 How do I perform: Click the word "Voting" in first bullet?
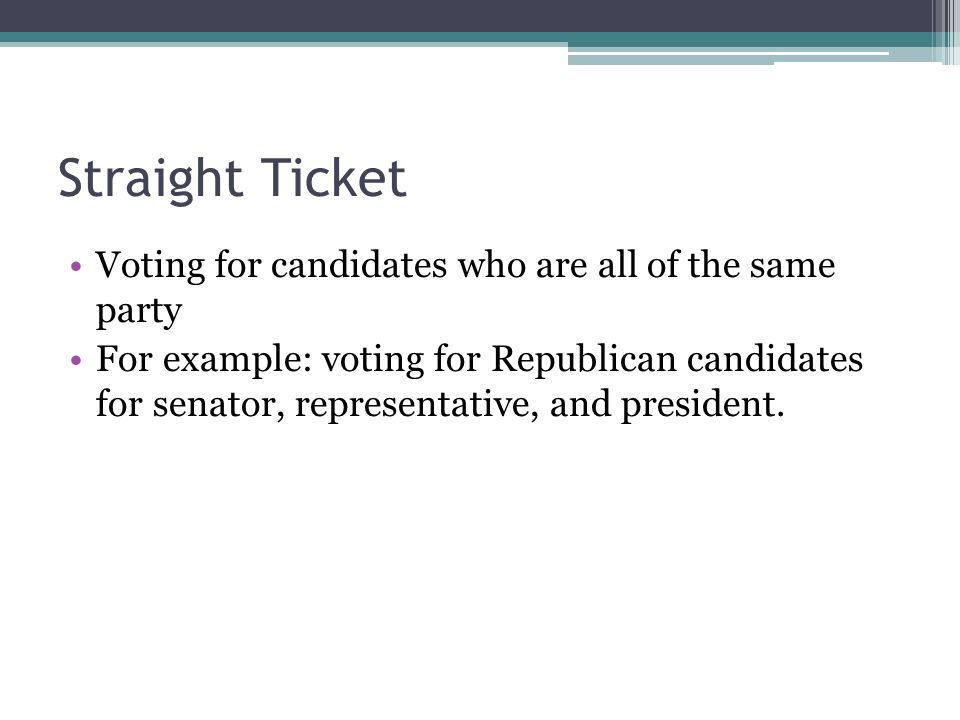click(151, 267)
